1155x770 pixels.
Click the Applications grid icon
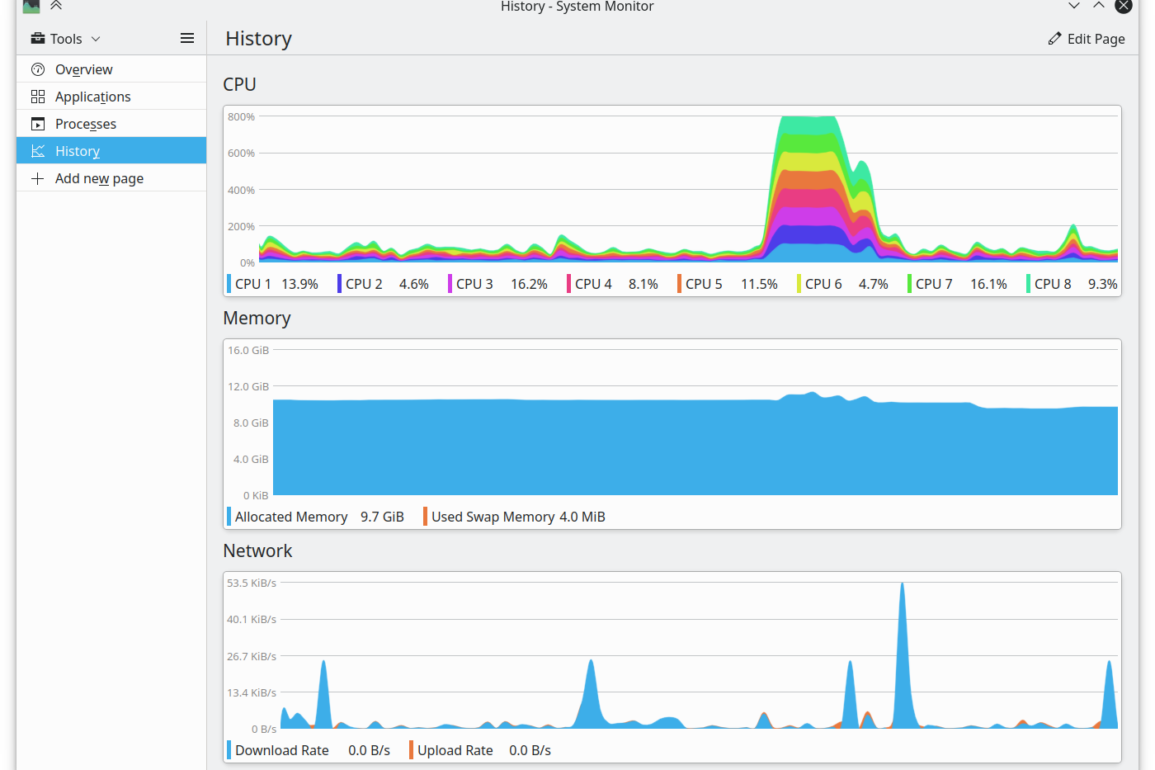coord(38,97)
